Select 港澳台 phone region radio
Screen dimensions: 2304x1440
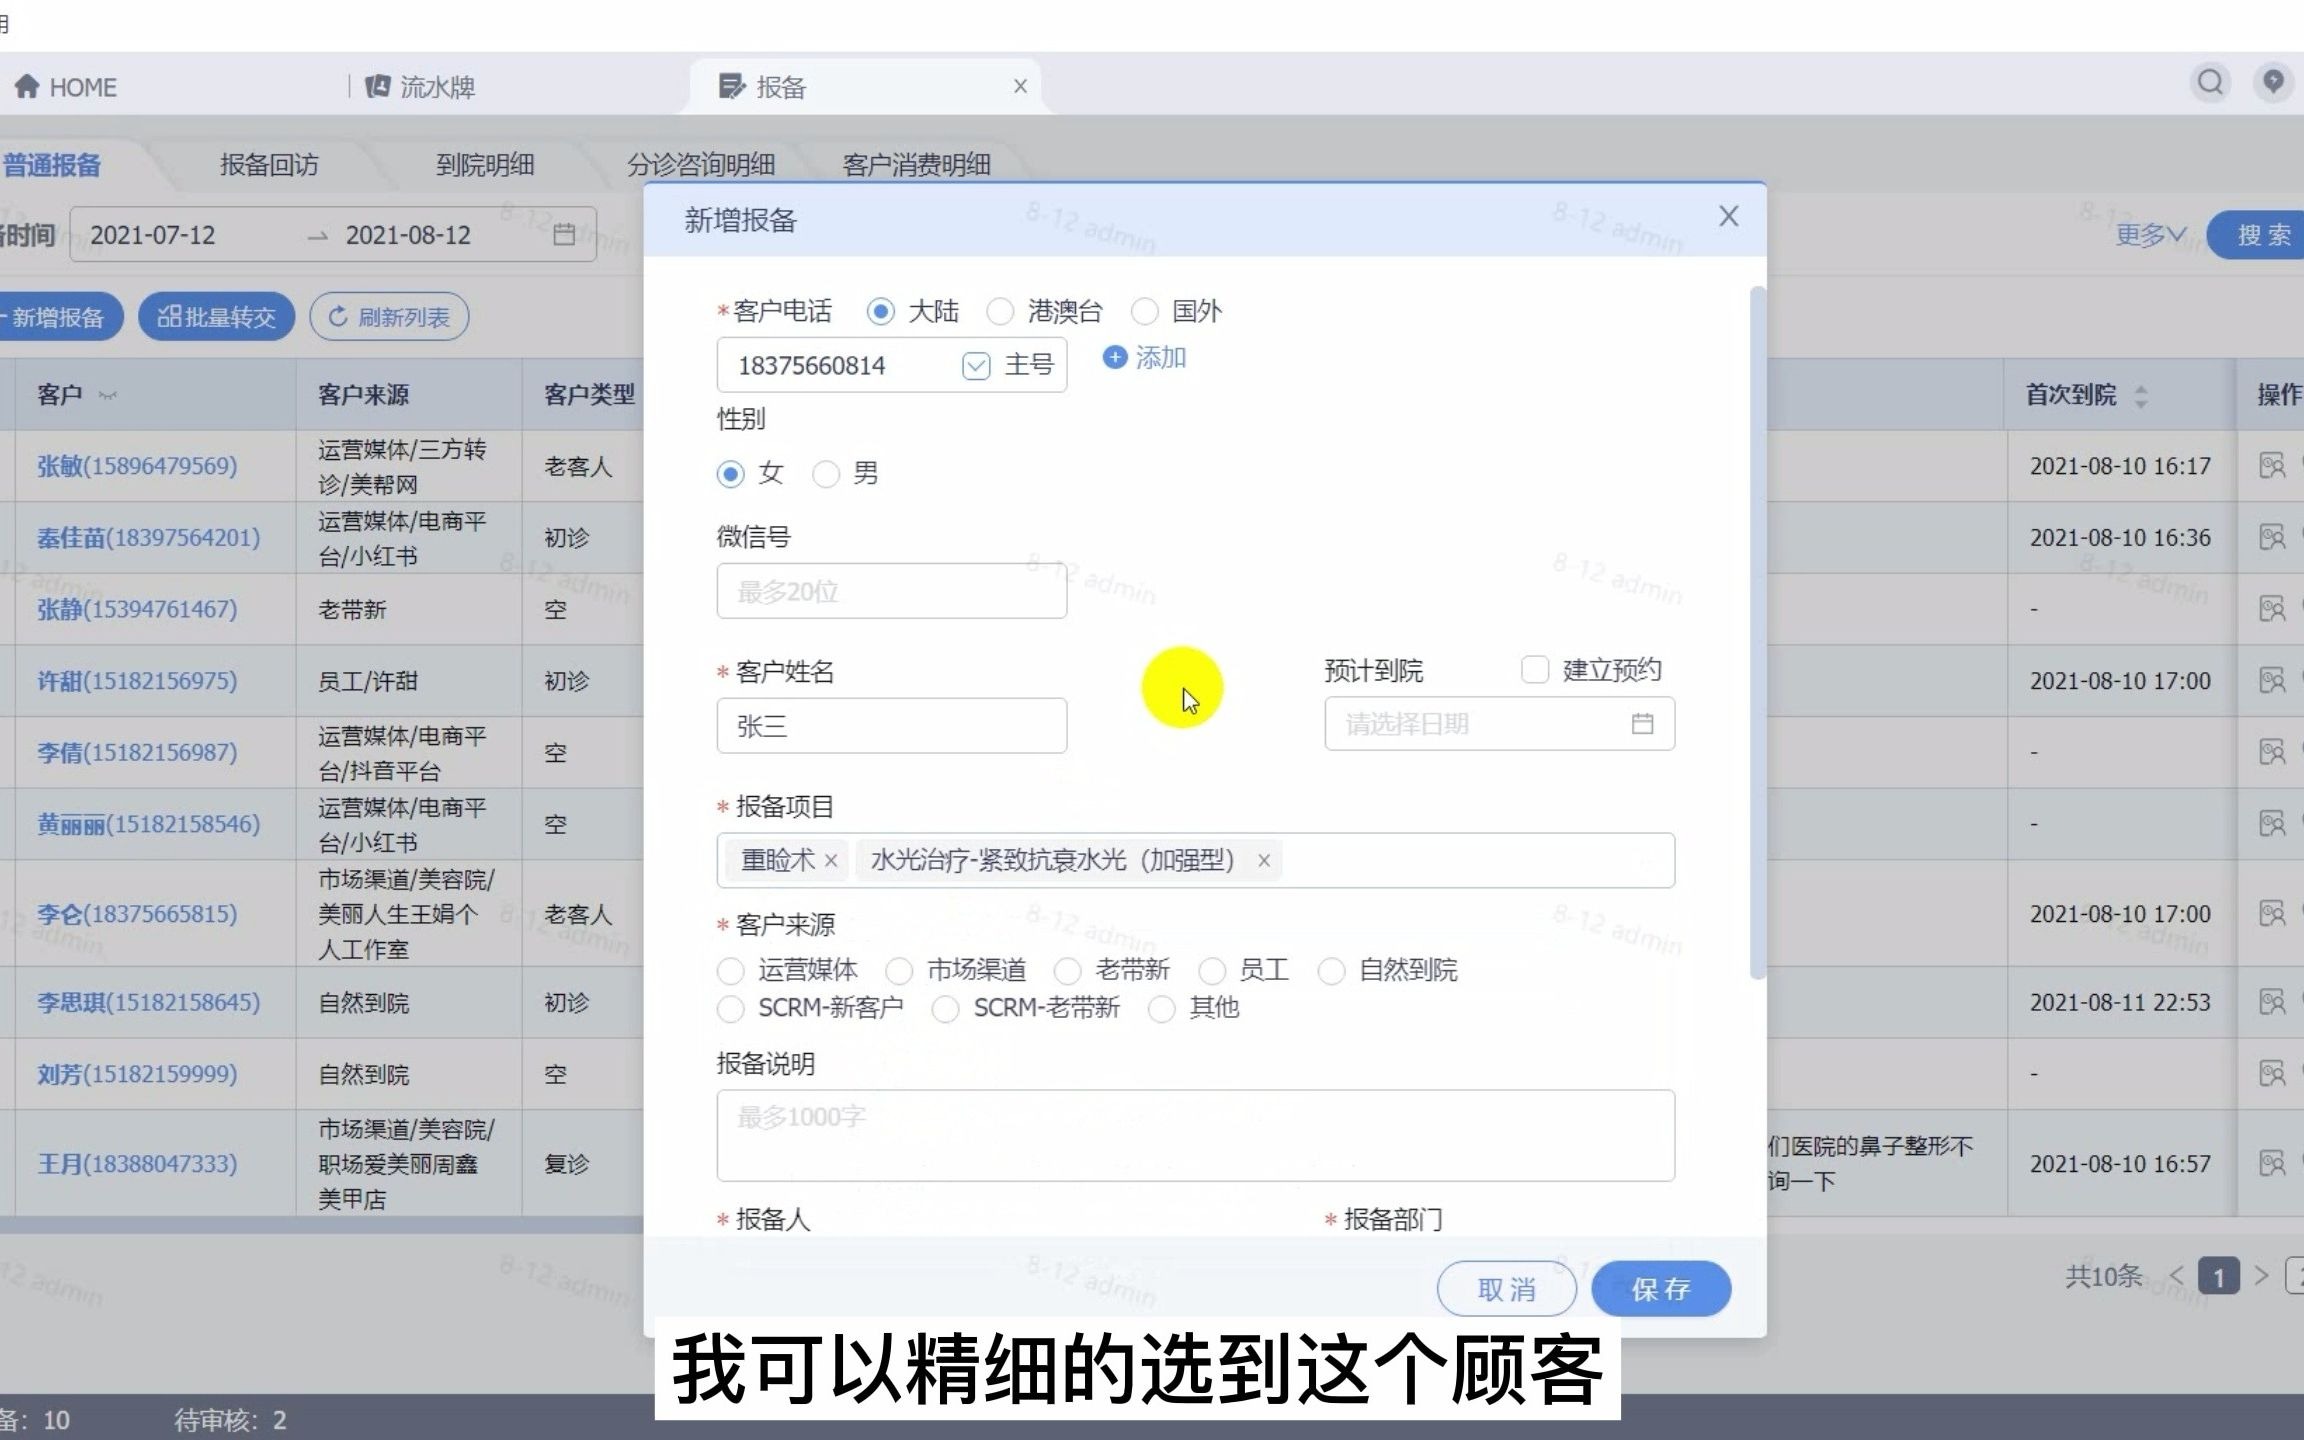tap(1000, 312)
